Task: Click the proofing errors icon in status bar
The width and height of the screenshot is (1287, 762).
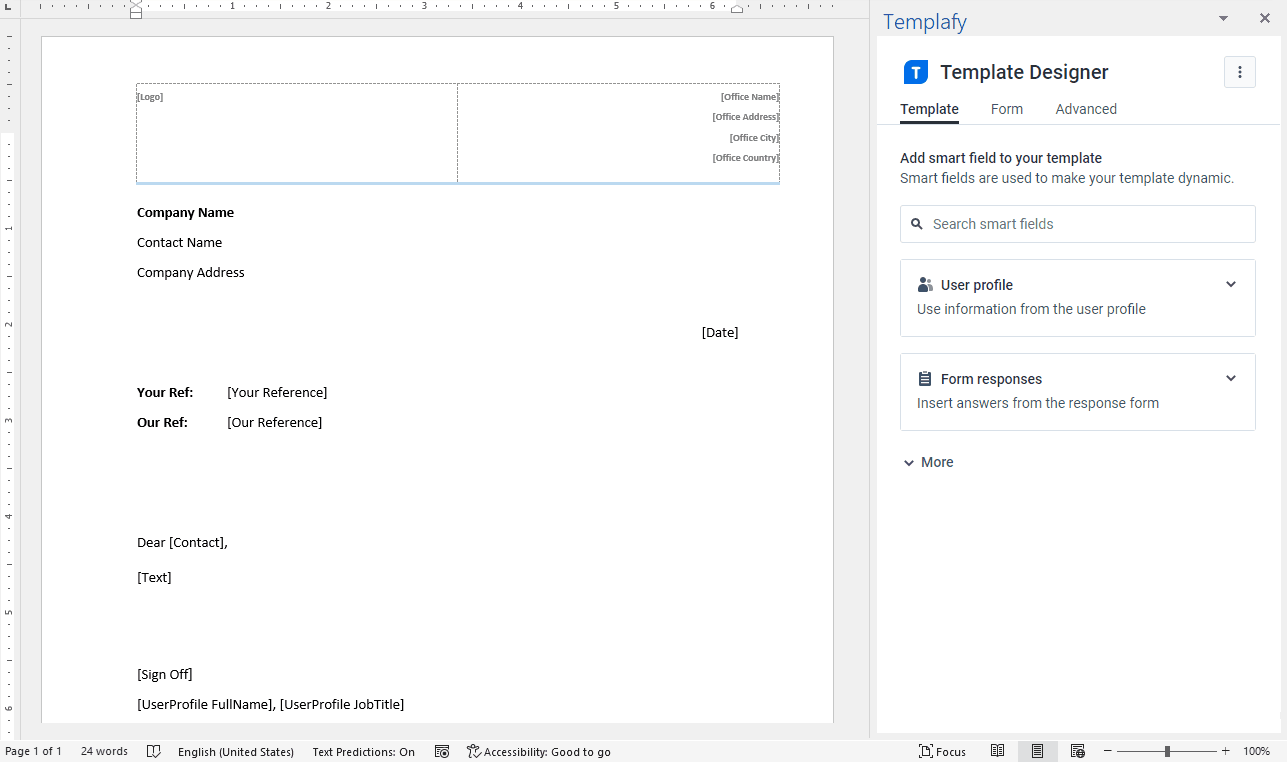Action: click(154, 751)
